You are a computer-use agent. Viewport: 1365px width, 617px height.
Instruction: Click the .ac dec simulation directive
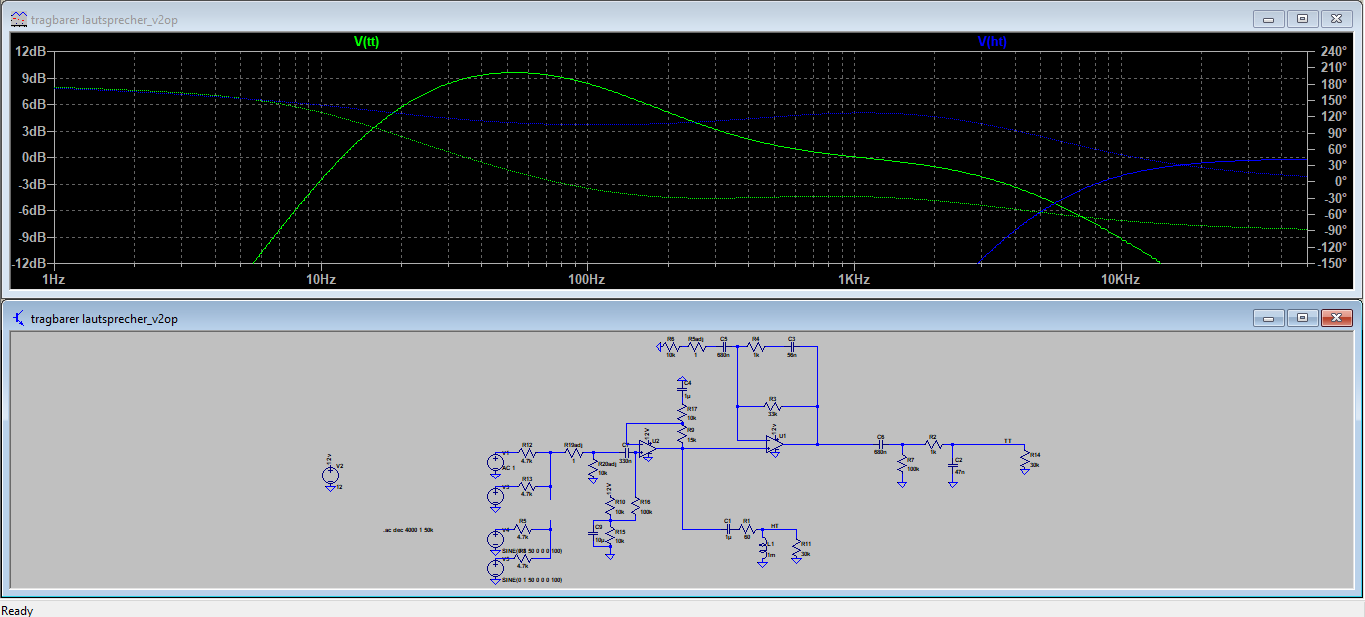(x=408, y=530)
